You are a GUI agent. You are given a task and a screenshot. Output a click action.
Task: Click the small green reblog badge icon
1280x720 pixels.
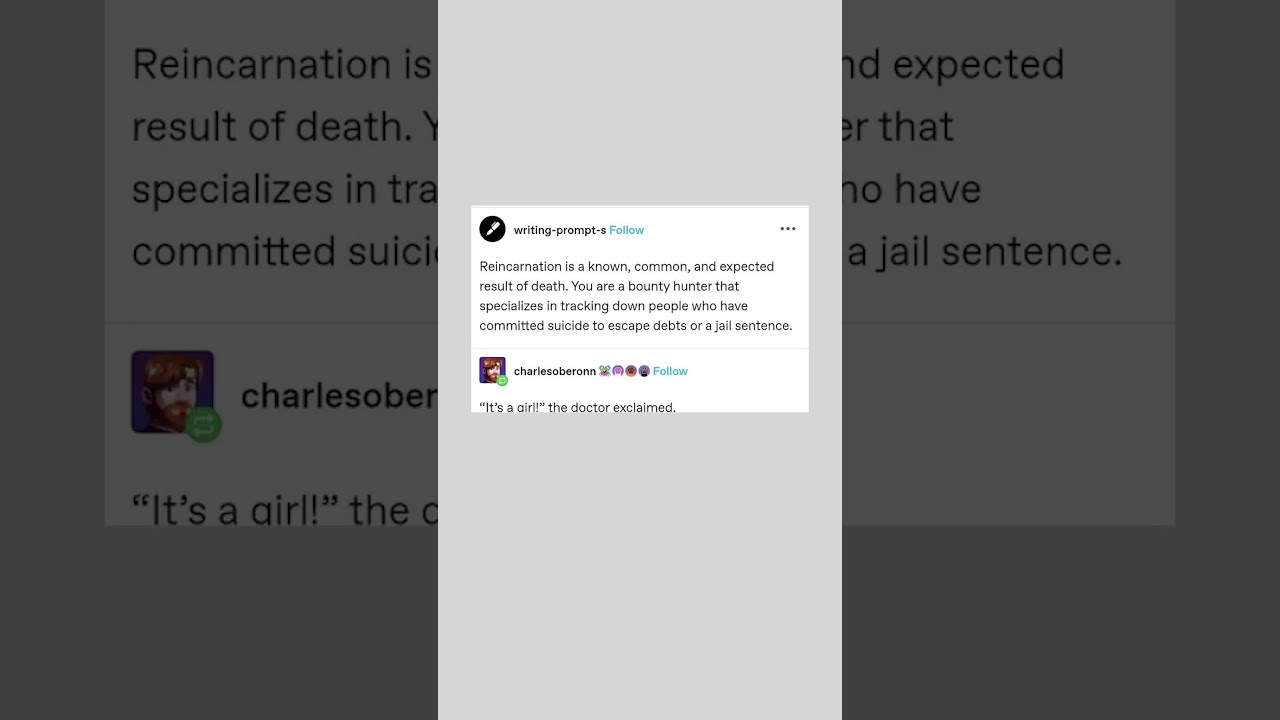click(502, 381)
